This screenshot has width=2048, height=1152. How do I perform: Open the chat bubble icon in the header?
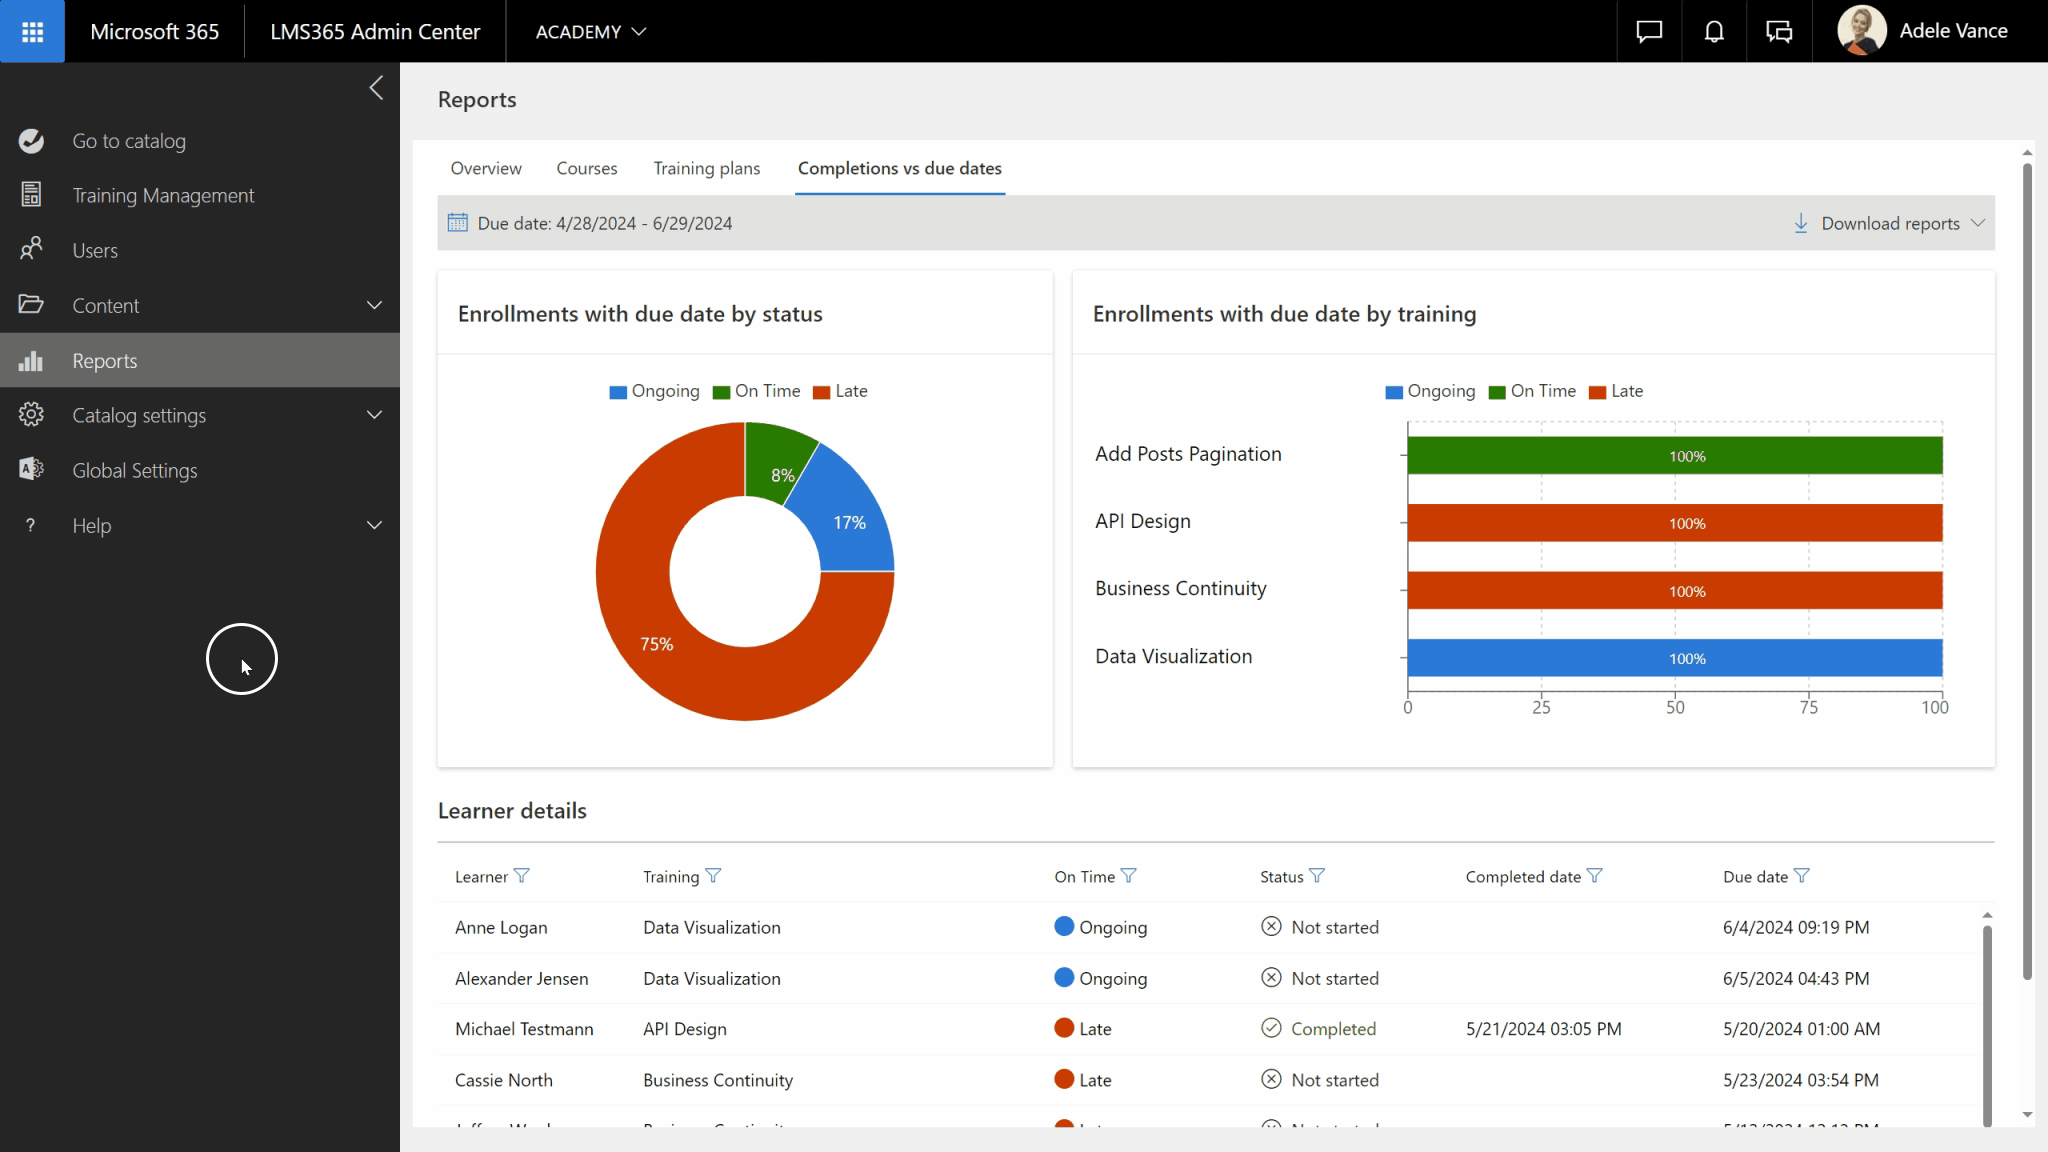pos(1649,31)
